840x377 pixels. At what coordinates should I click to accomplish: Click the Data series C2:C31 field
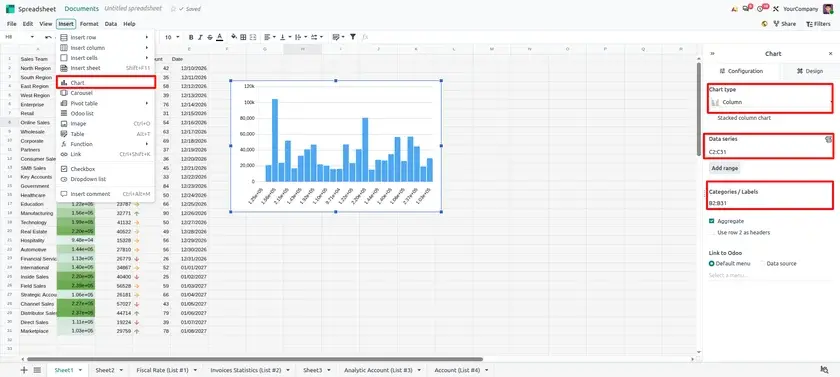point(771,152)
